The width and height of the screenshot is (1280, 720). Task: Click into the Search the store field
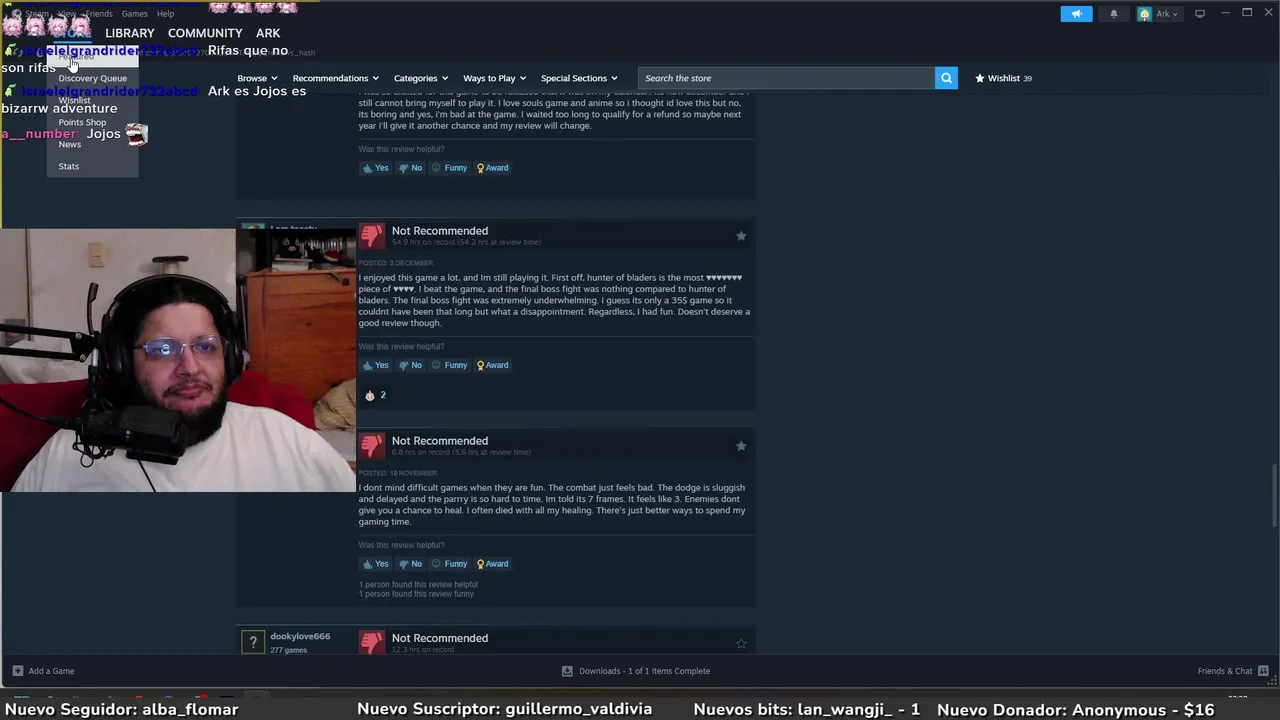pos(786,78)
